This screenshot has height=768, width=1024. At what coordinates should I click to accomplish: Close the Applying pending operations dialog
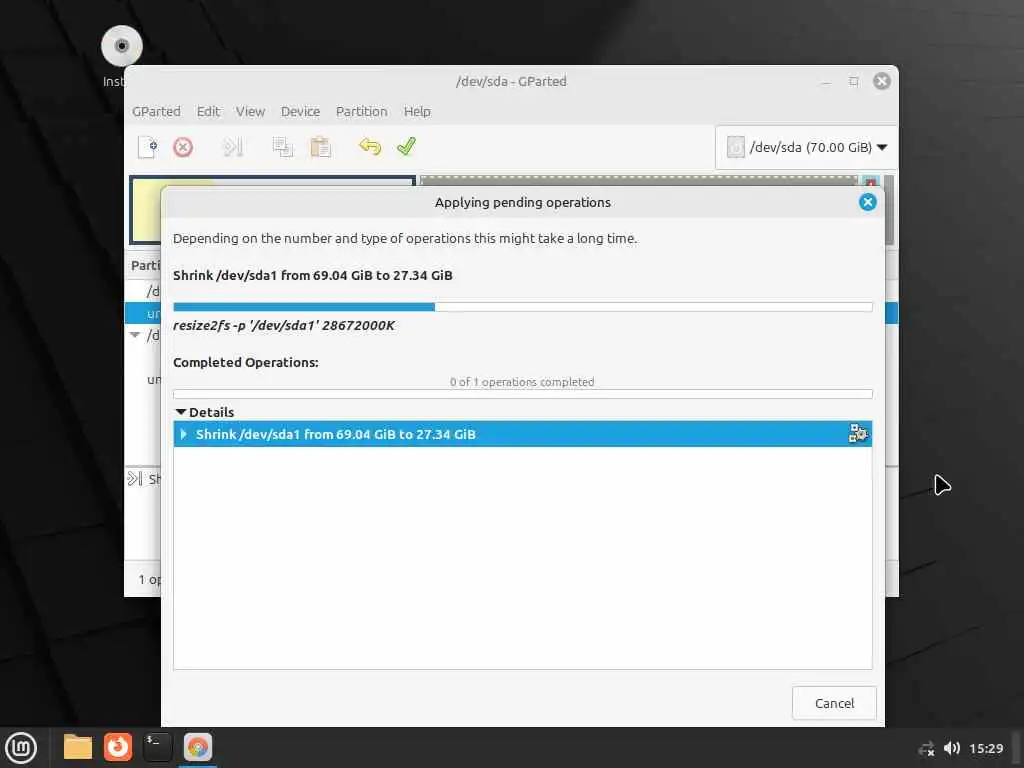pyautogui.click(x=867, y=202)
